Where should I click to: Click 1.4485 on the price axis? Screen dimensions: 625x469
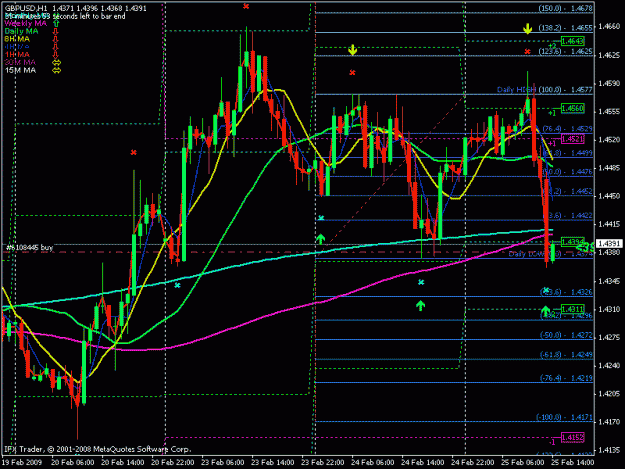610,168
